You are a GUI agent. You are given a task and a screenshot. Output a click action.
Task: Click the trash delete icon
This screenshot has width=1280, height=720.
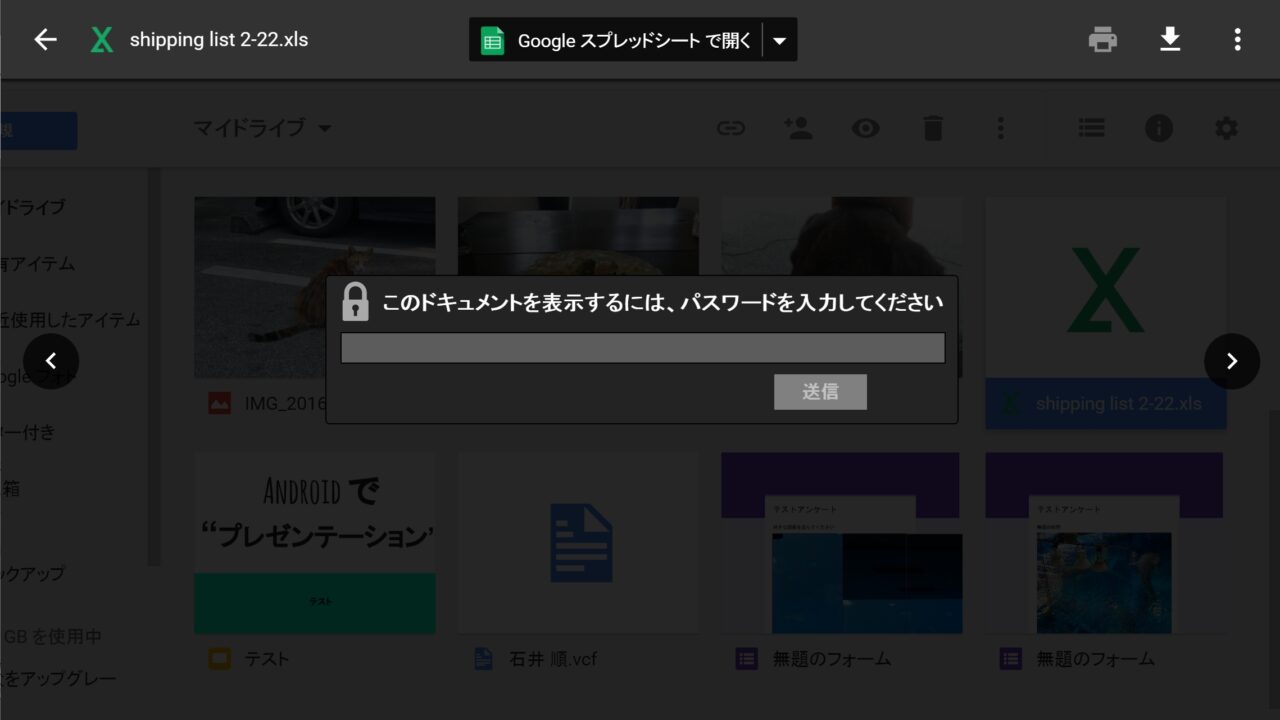(932, 128)
